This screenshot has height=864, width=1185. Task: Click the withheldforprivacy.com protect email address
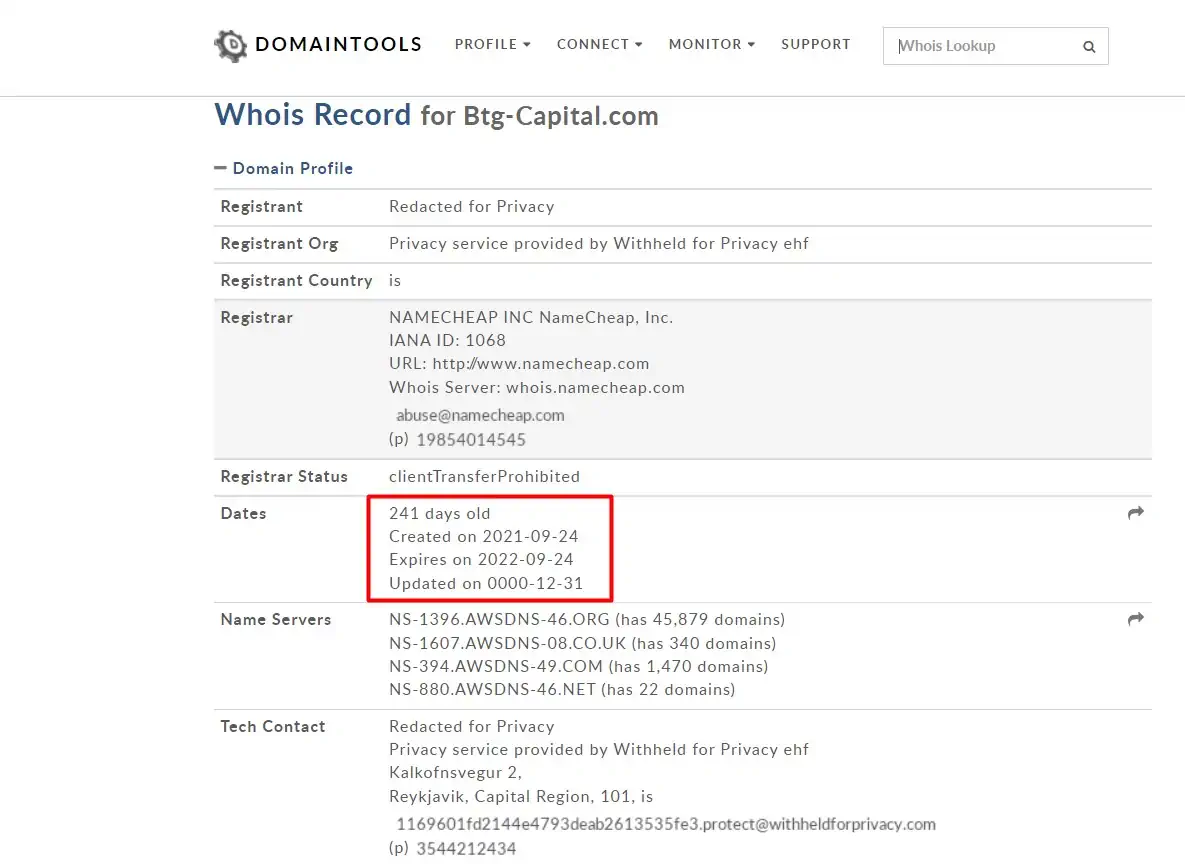point(666,825)
